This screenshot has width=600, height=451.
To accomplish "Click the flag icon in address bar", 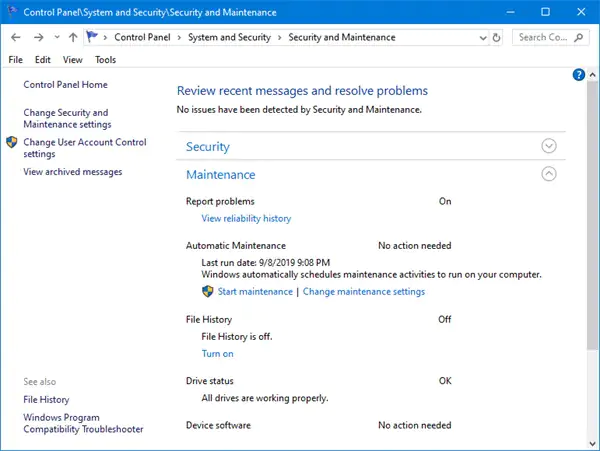I will click(92, 37).
